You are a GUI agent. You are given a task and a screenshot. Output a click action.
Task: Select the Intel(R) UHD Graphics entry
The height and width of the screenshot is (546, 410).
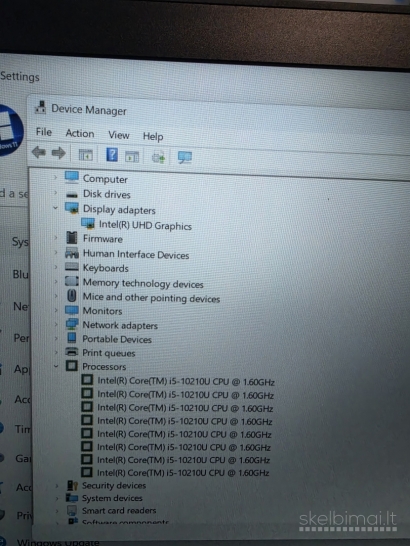145,225
